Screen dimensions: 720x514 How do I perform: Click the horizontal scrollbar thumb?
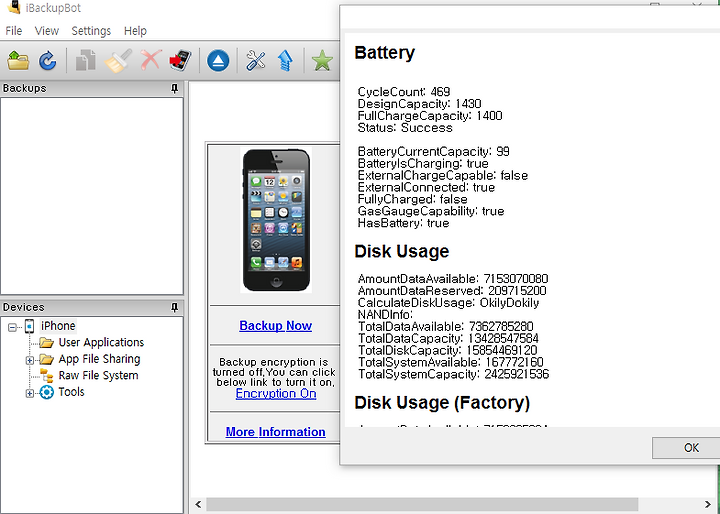[422, 504]
